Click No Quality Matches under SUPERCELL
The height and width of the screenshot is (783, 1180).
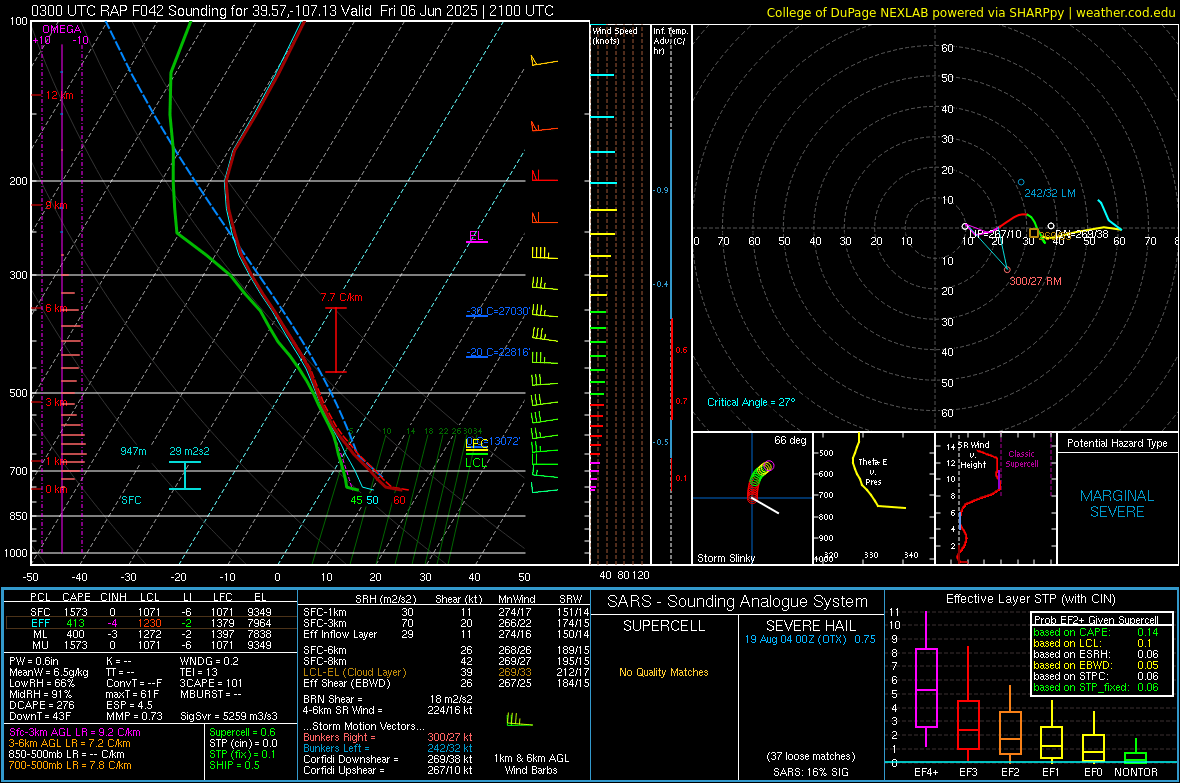point(664,672)
